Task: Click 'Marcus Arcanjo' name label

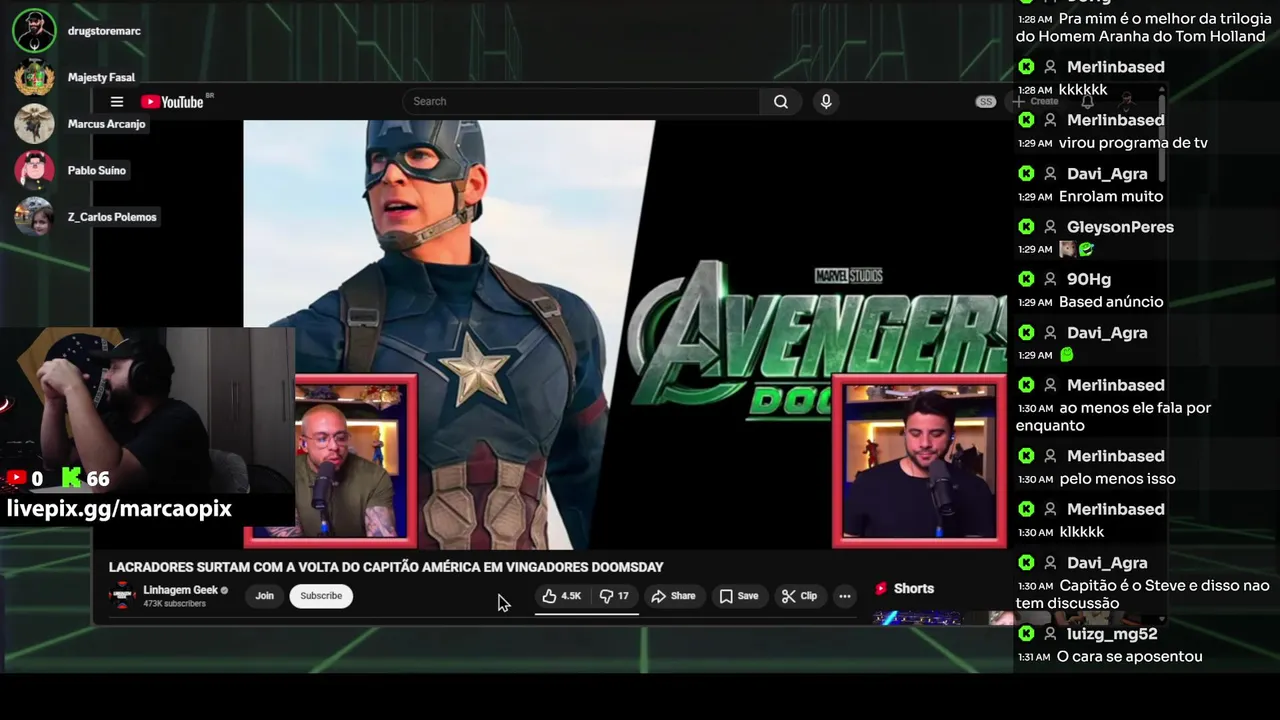Action: pos(106,124)
